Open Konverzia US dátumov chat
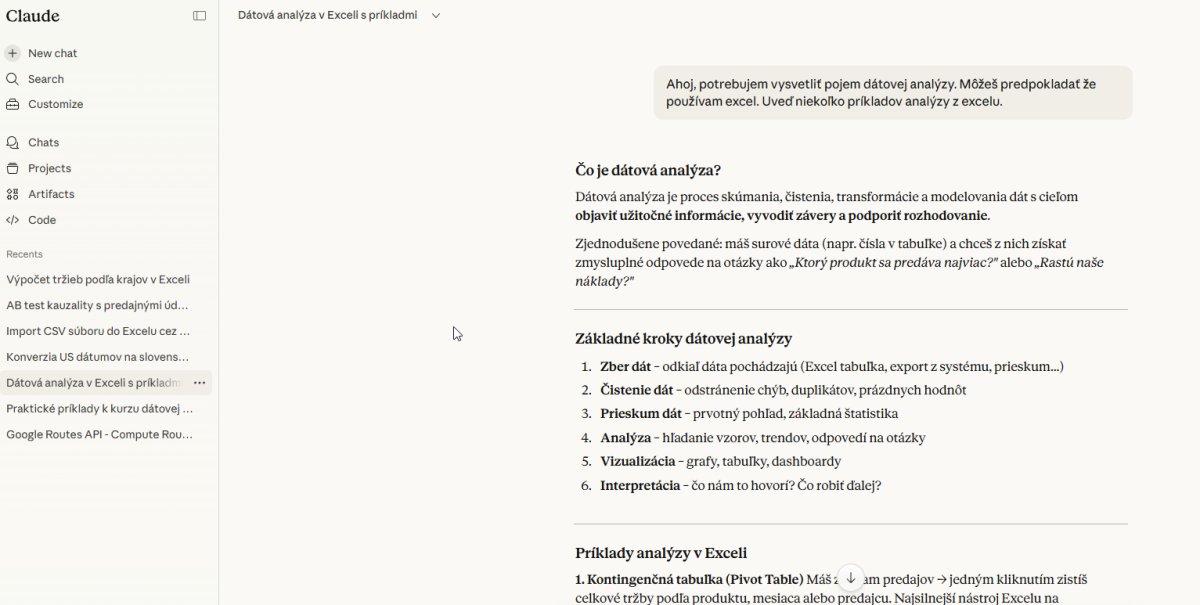This screenshot has height=605, width=1200. point(98,357)
